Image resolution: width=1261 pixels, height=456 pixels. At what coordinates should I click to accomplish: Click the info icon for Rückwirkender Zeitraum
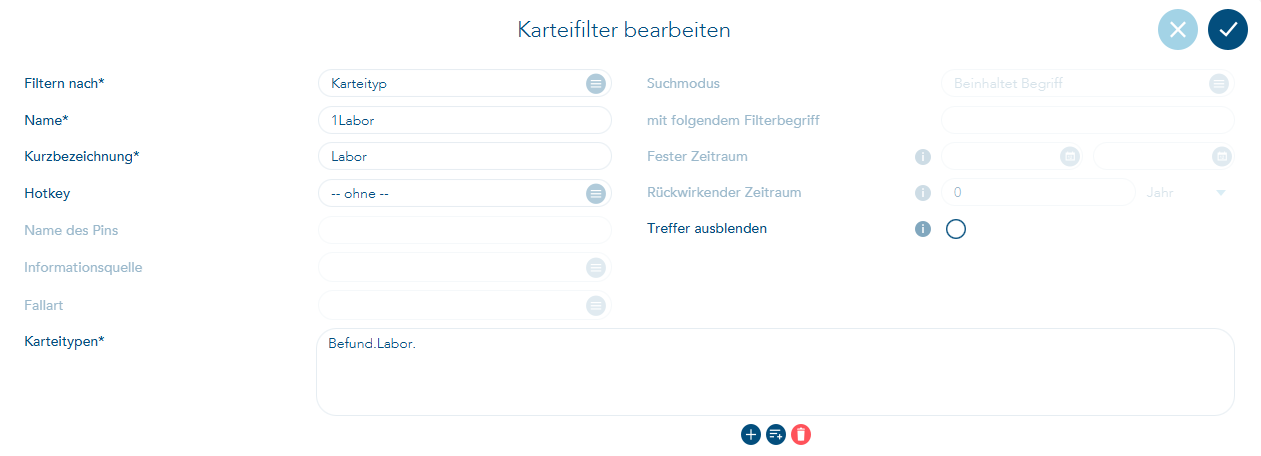[x=923, y=193]
